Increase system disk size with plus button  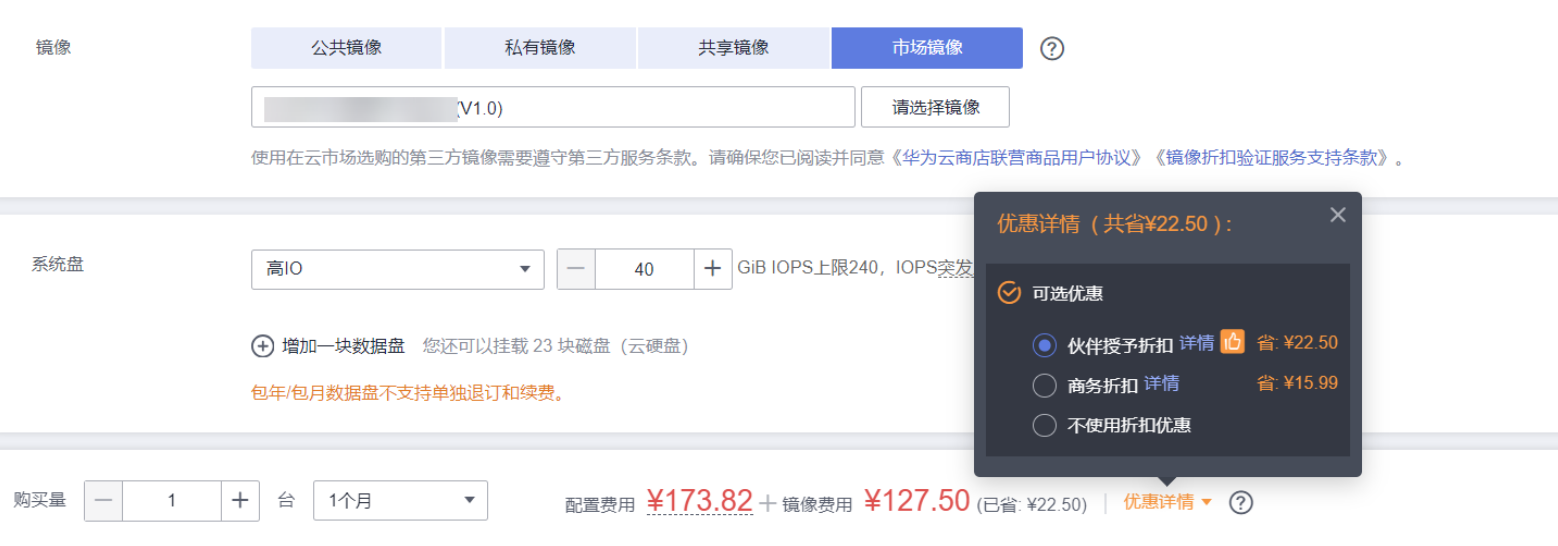click(713, 269)
